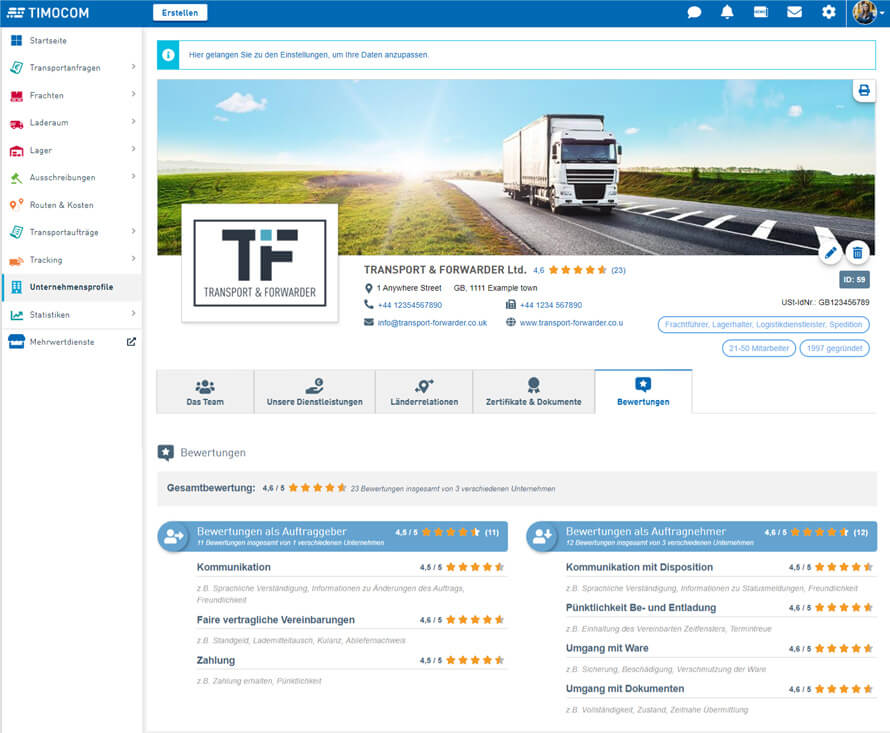890x733 pixels.
Task: Open the info@transport-forwarder.co.uk email link
Action: point(432,323)
